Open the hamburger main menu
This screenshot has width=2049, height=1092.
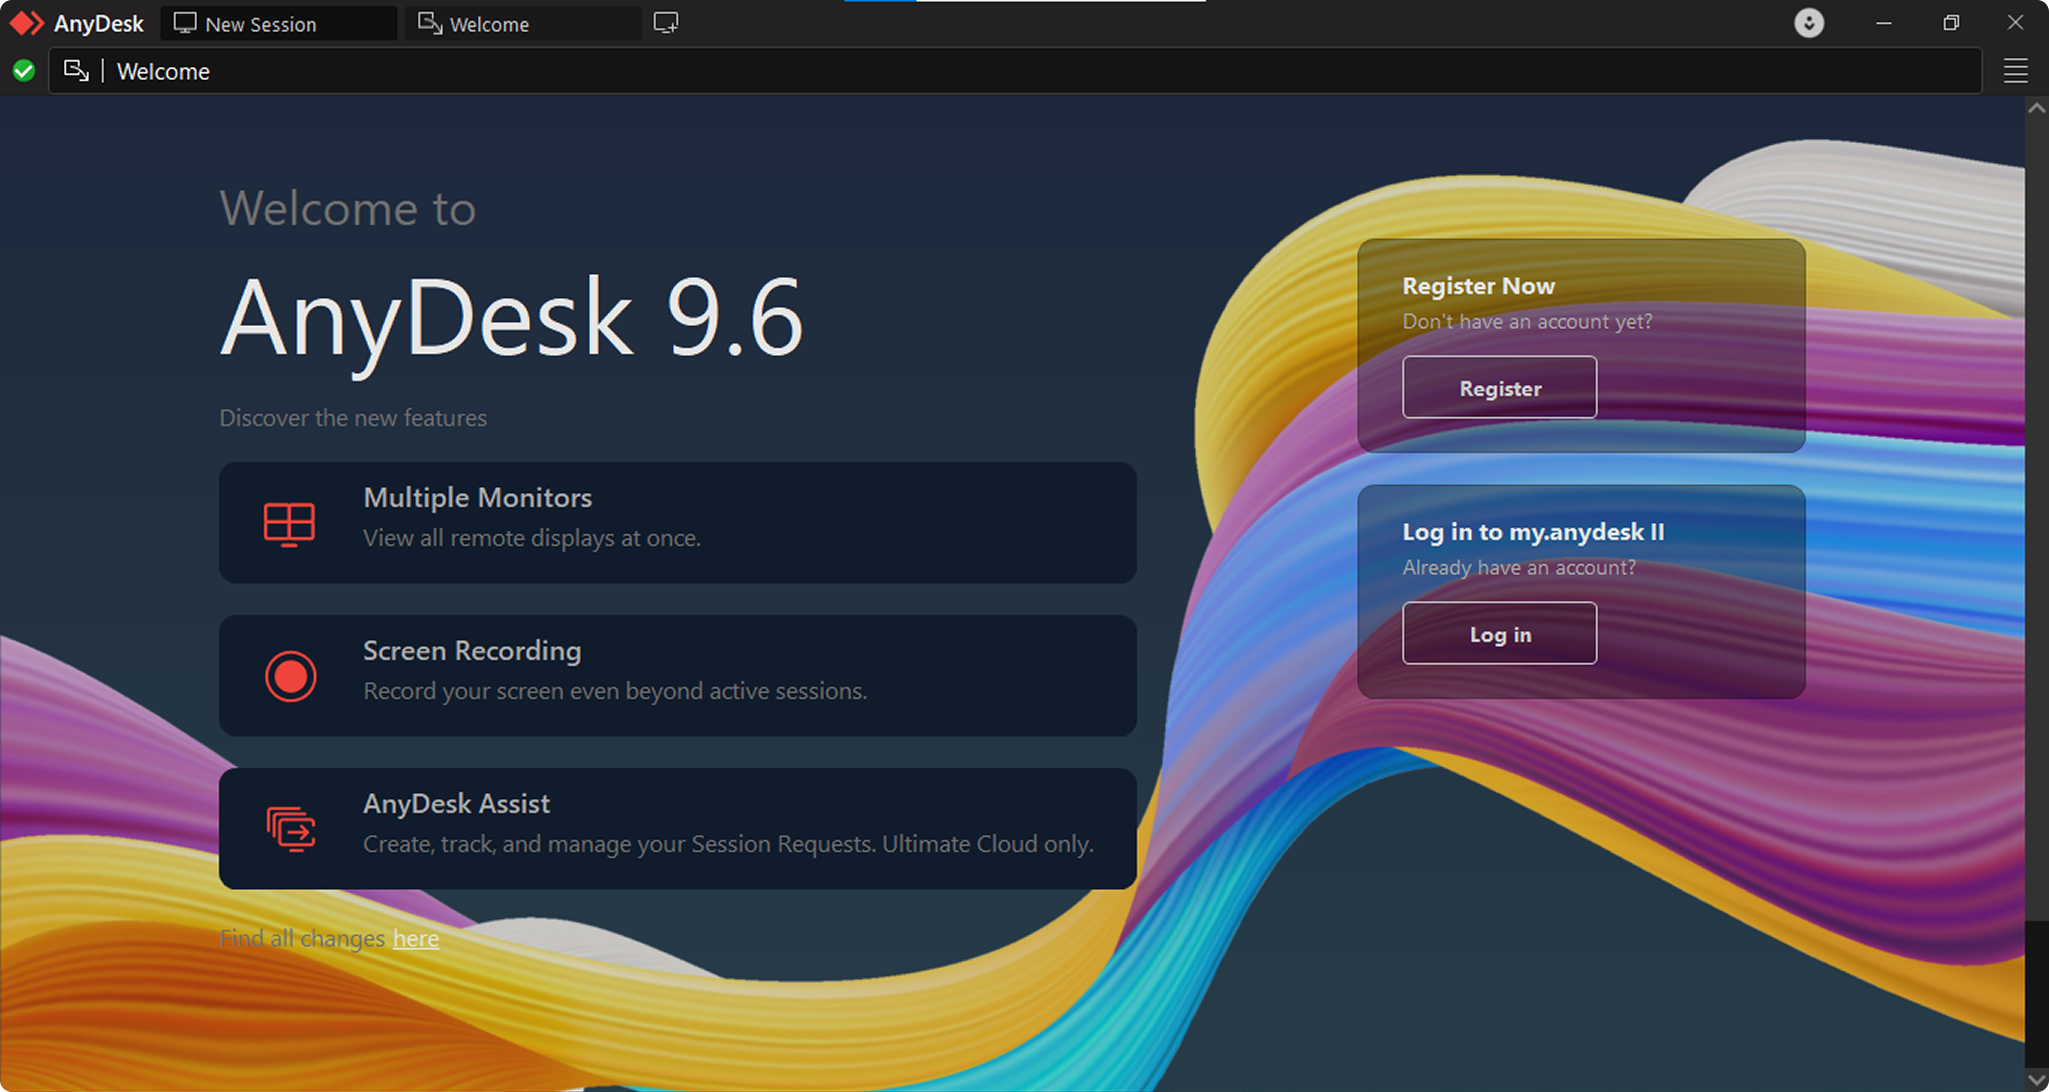pos(2016,71)
